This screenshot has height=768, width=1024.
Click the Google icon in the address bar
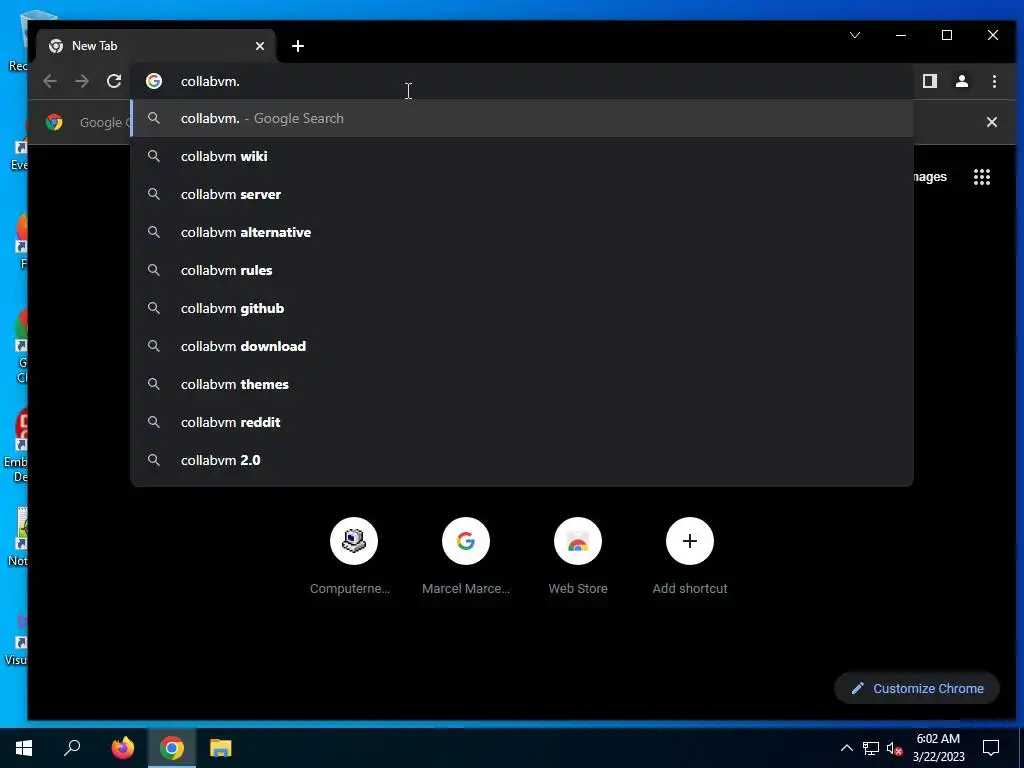(x=154, y=81)
